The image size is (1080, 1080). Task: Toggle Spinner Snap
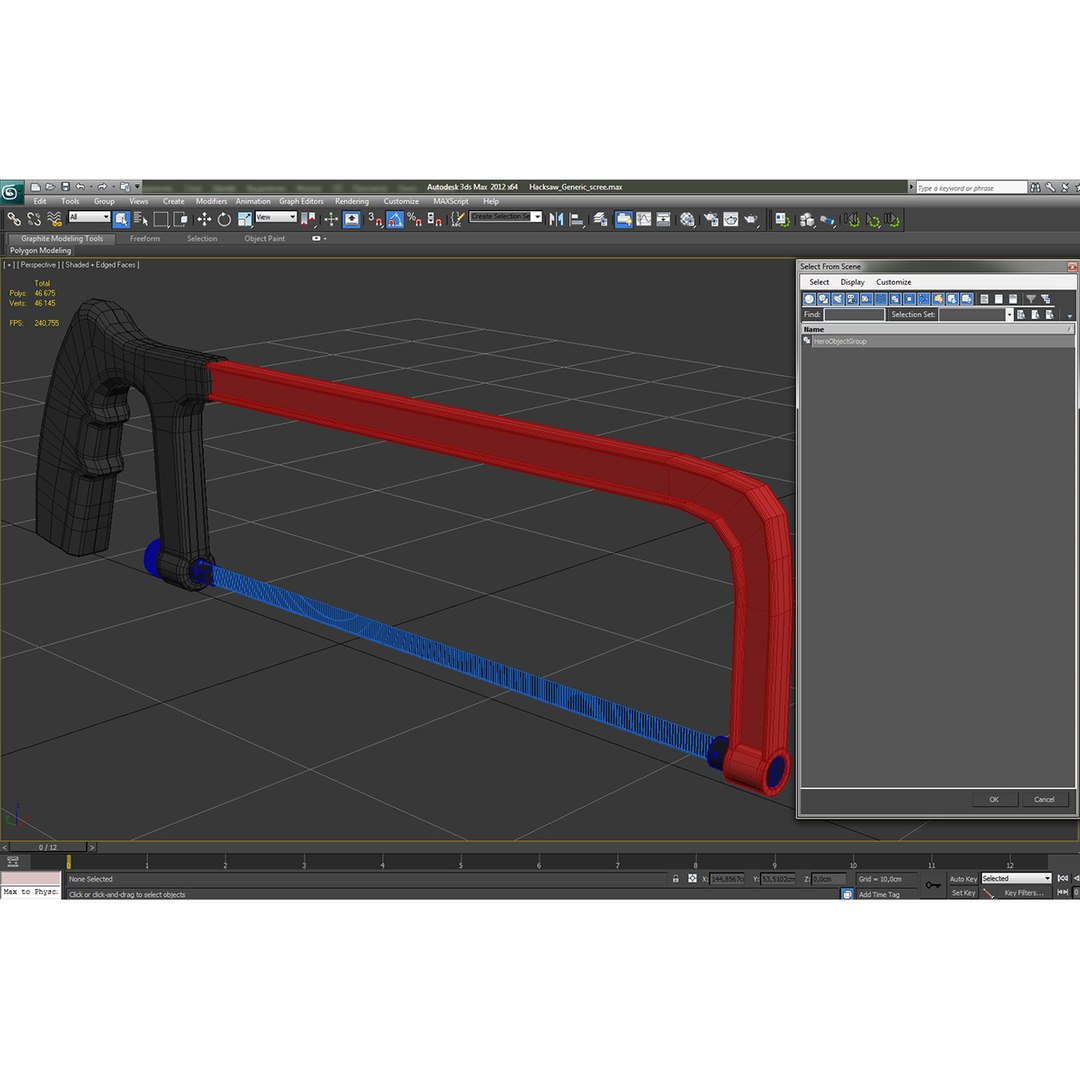(x=435, y=219)
